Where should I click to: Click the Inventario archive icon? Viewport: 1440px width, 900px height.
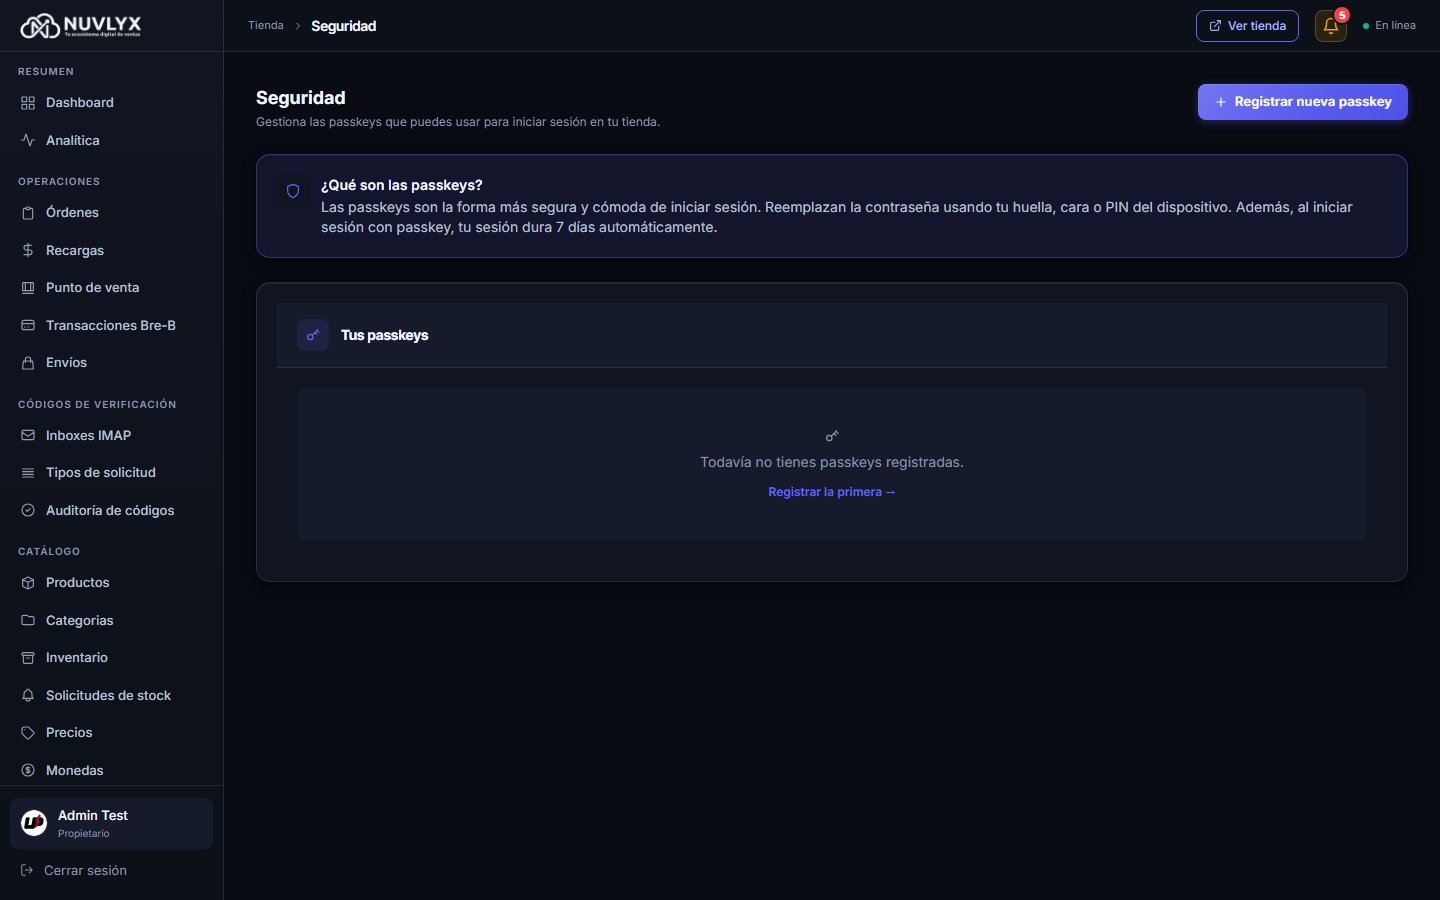coord(28,658)
